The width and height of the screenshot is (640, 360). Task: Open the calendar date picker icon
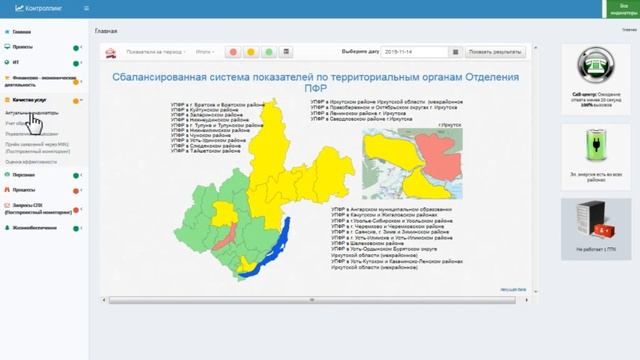[x=456, y=52]
